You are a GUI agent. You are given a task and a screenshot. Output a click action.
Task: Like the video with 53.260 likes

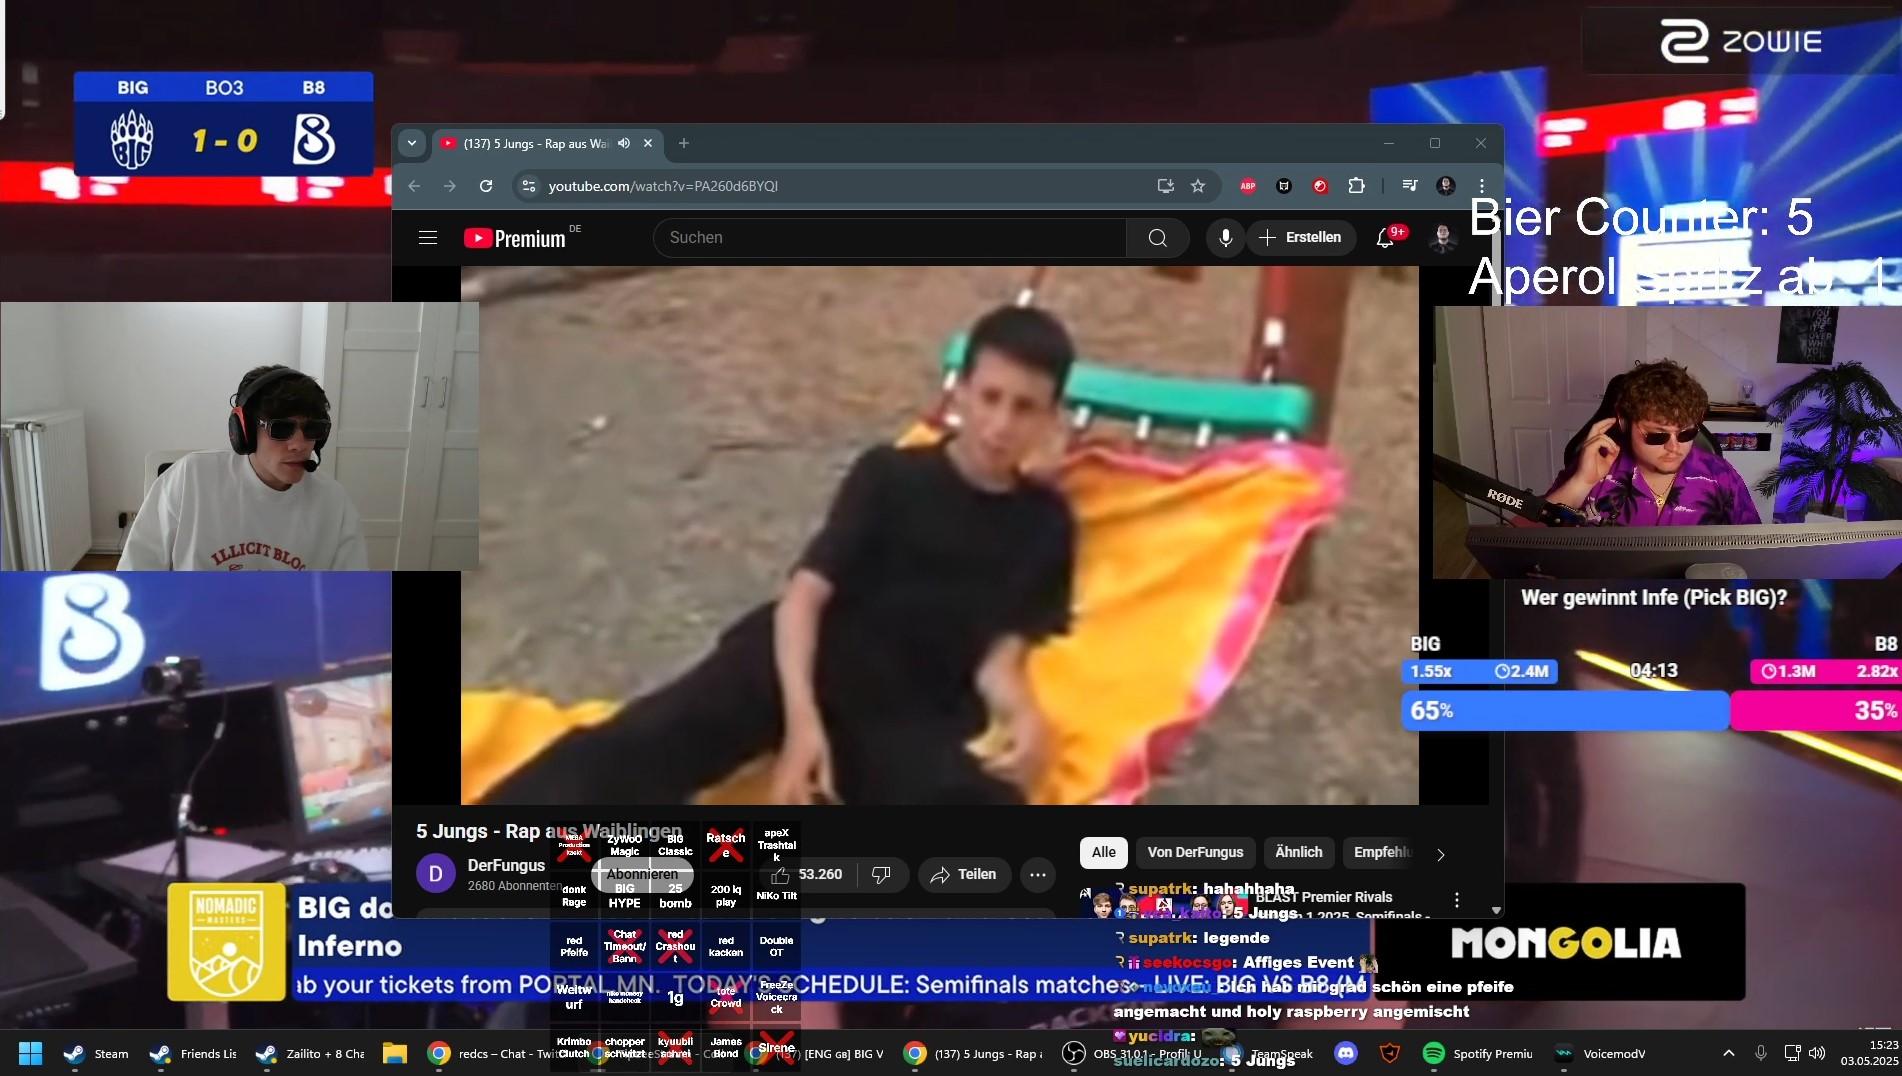point(808,874)
